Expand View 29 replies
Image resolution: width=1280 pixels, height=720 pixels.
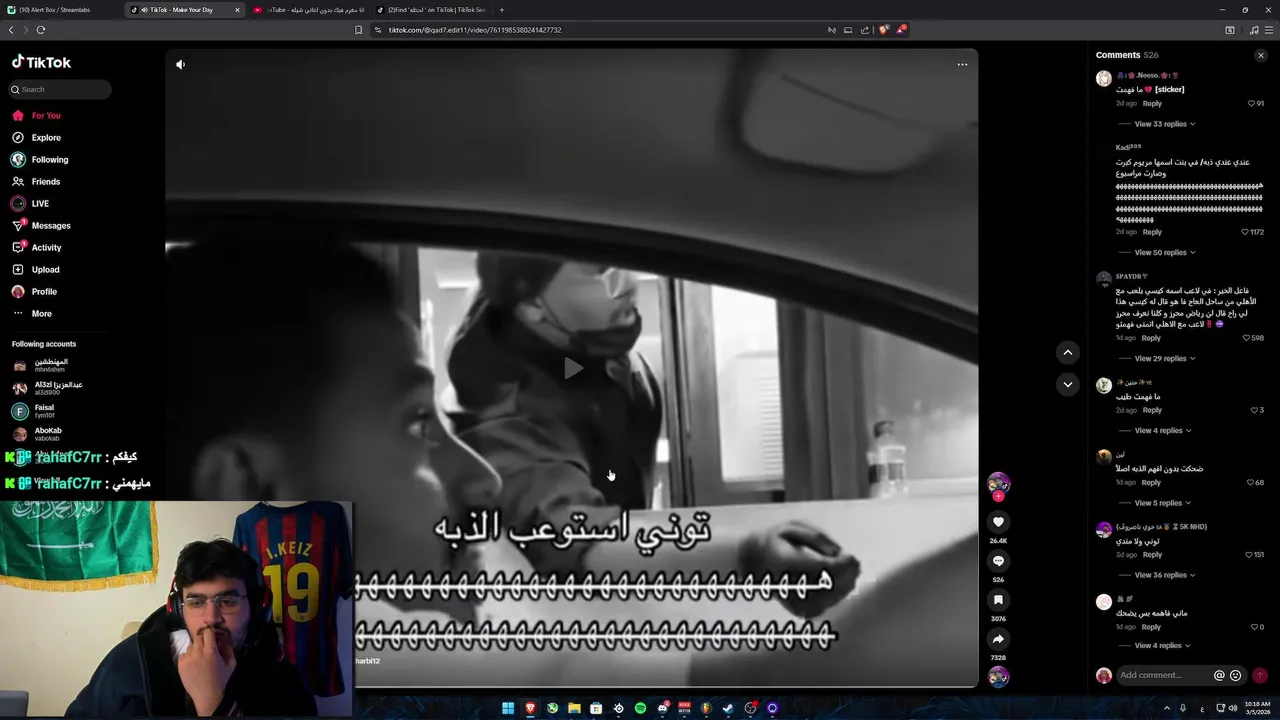click(1164, 359)
